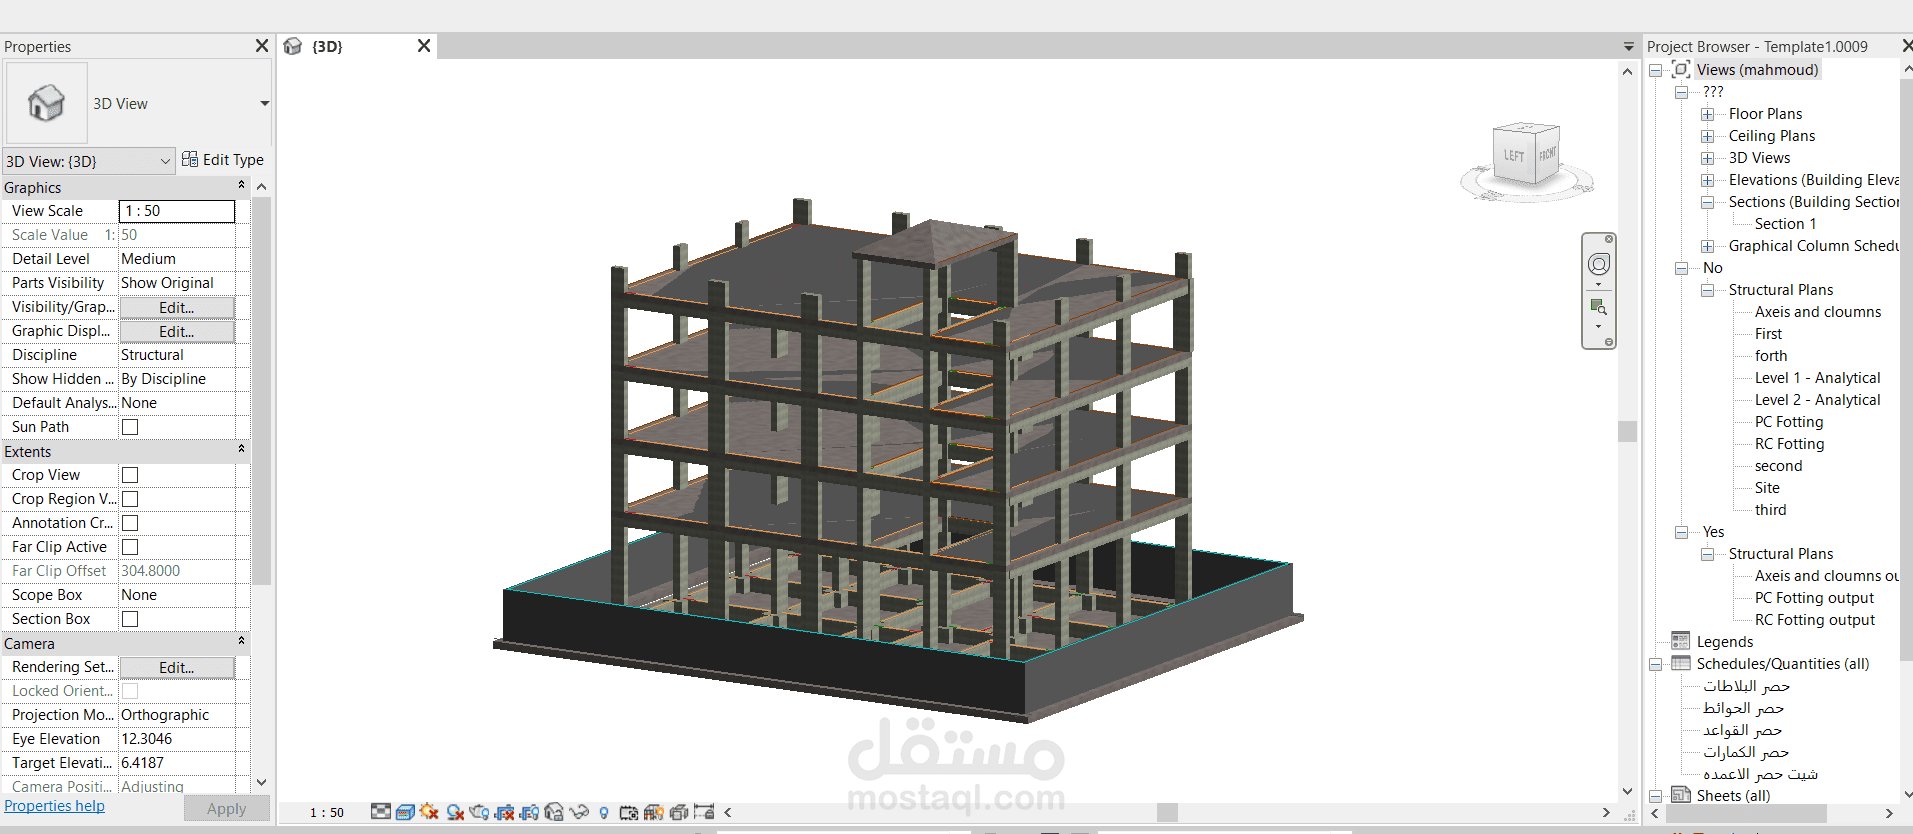Open Detail Level control in view bar
This screenshot has width=1913, height=834.
[381, 812]
